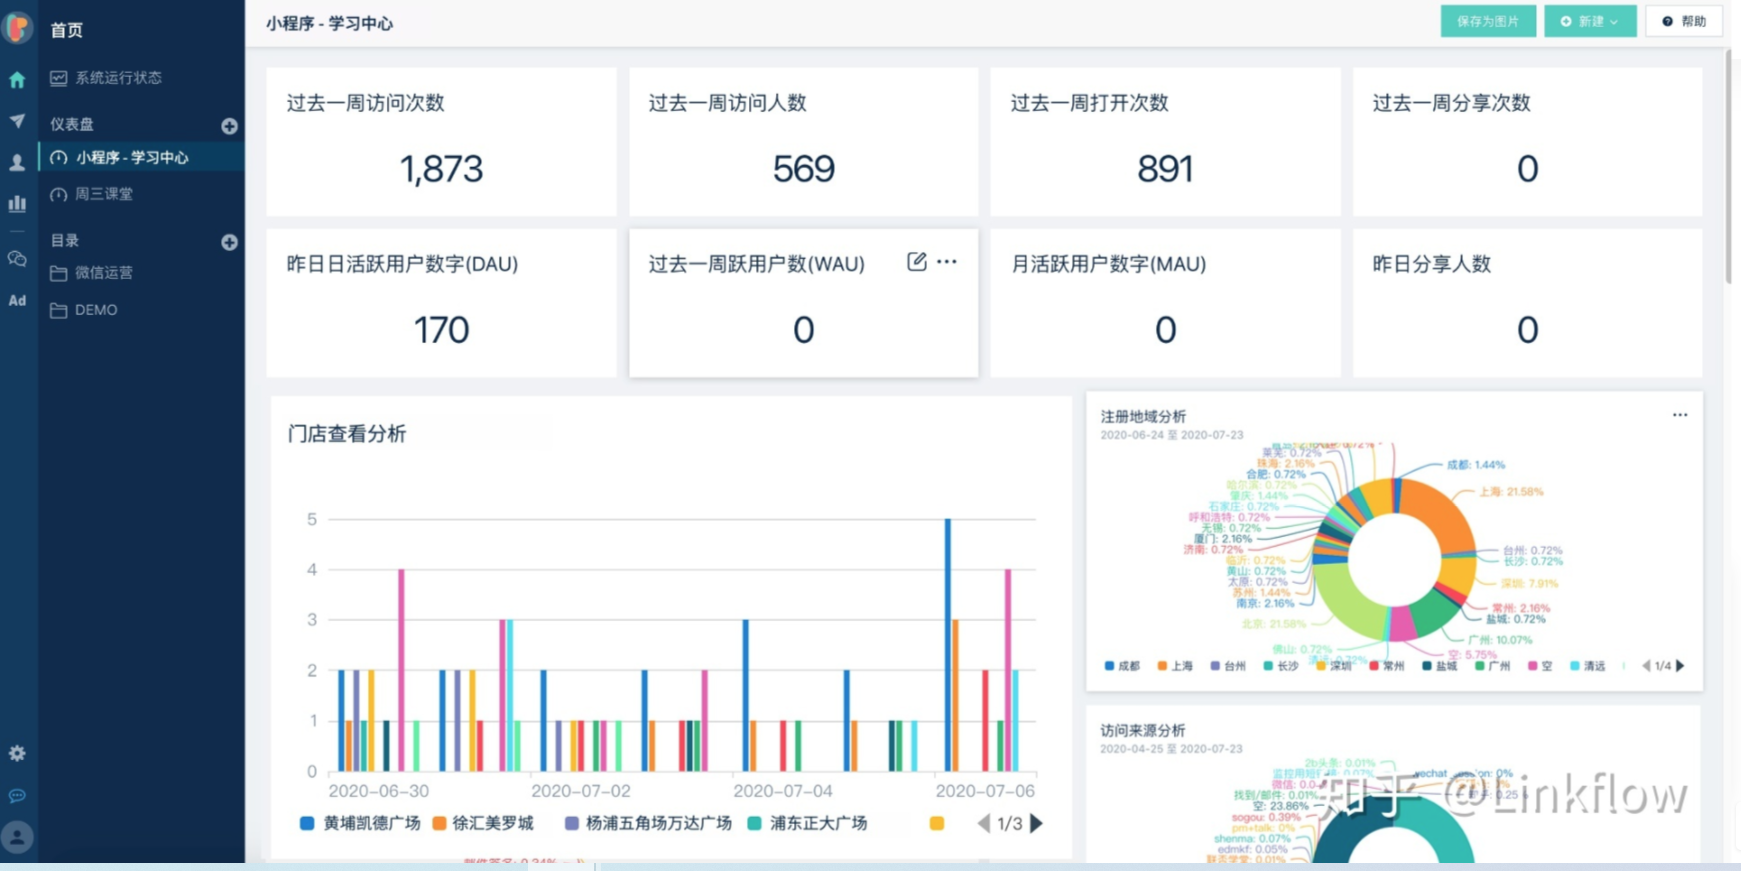Open the 微信运营 folder
Viewport: 1741px width, 871px height.
92,273
